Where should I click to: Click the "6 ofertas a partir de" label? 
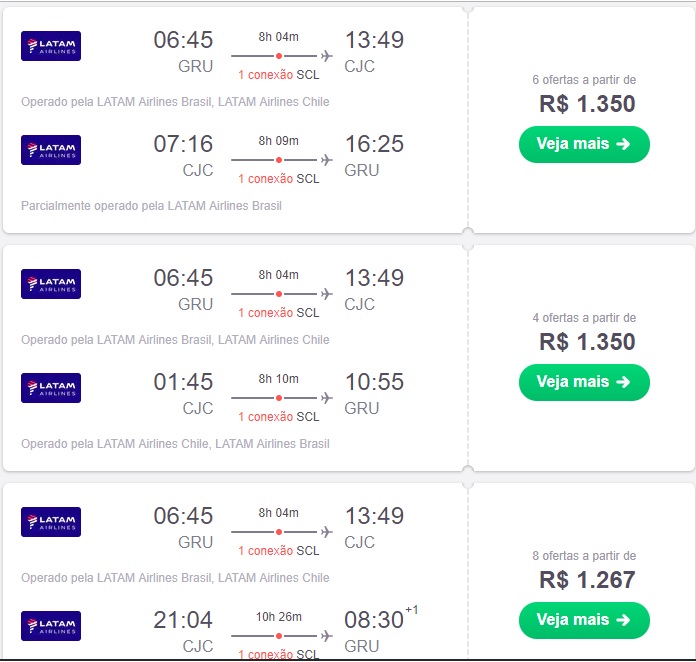(584, 80)
